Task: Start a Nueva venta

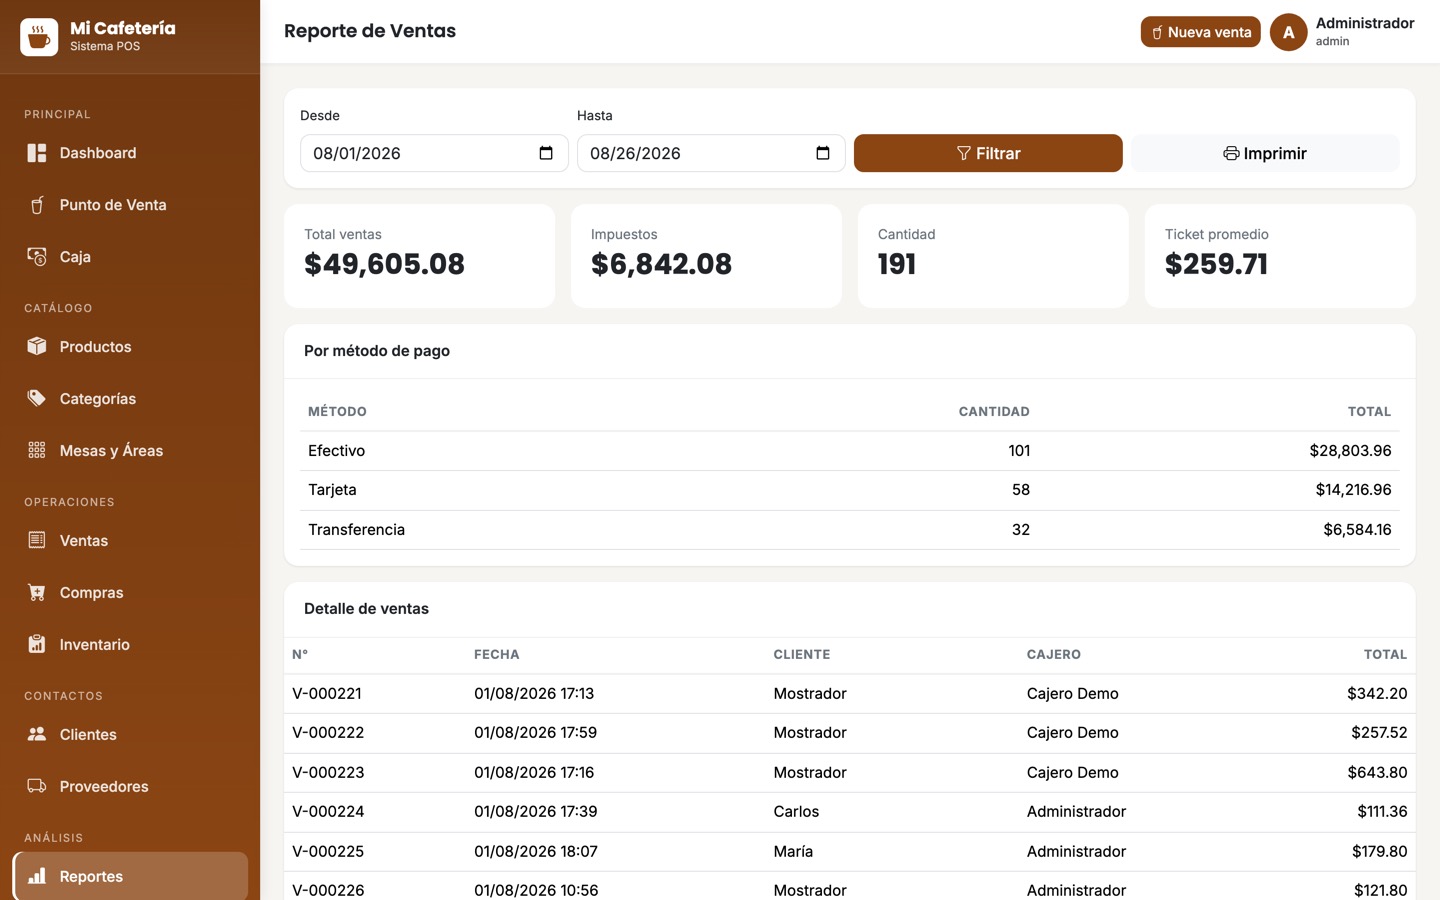Action: tap(1200, 32)
